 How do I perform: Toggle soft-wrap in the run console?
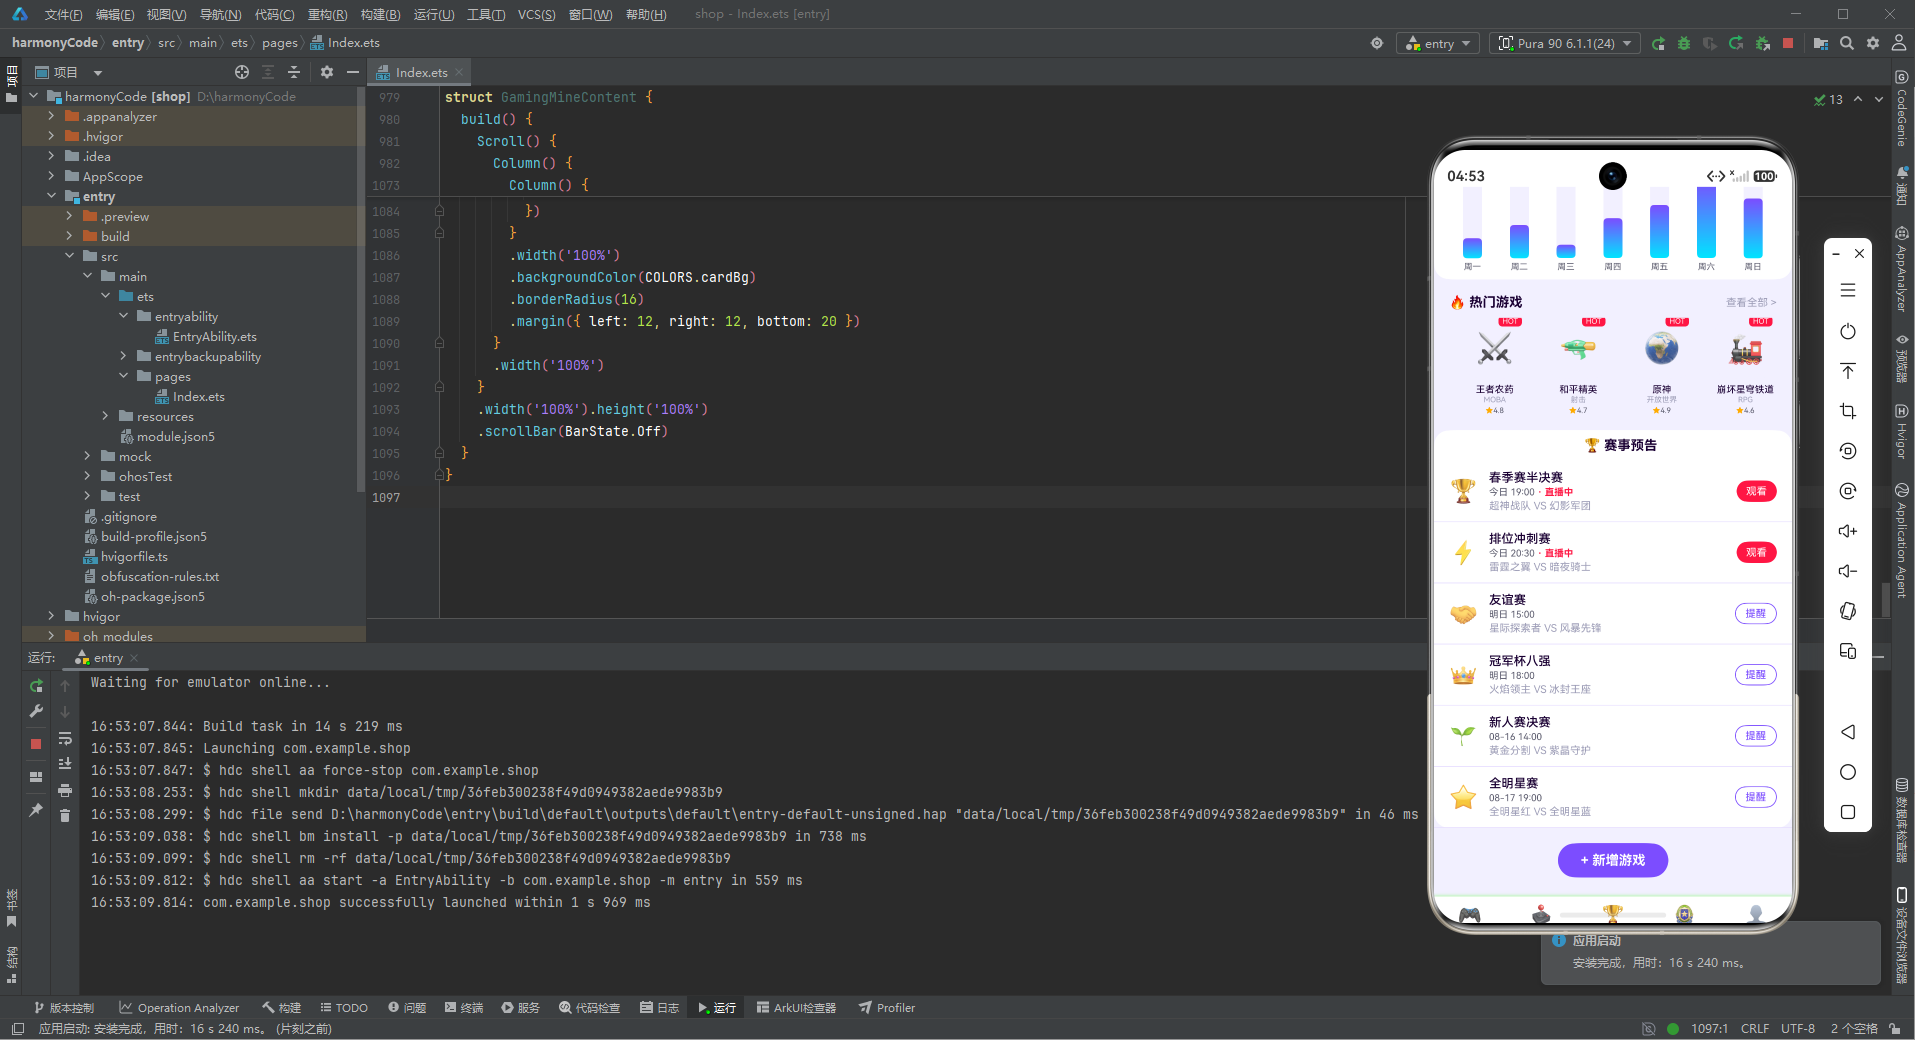pyautogui.click(x=65, y=738)
